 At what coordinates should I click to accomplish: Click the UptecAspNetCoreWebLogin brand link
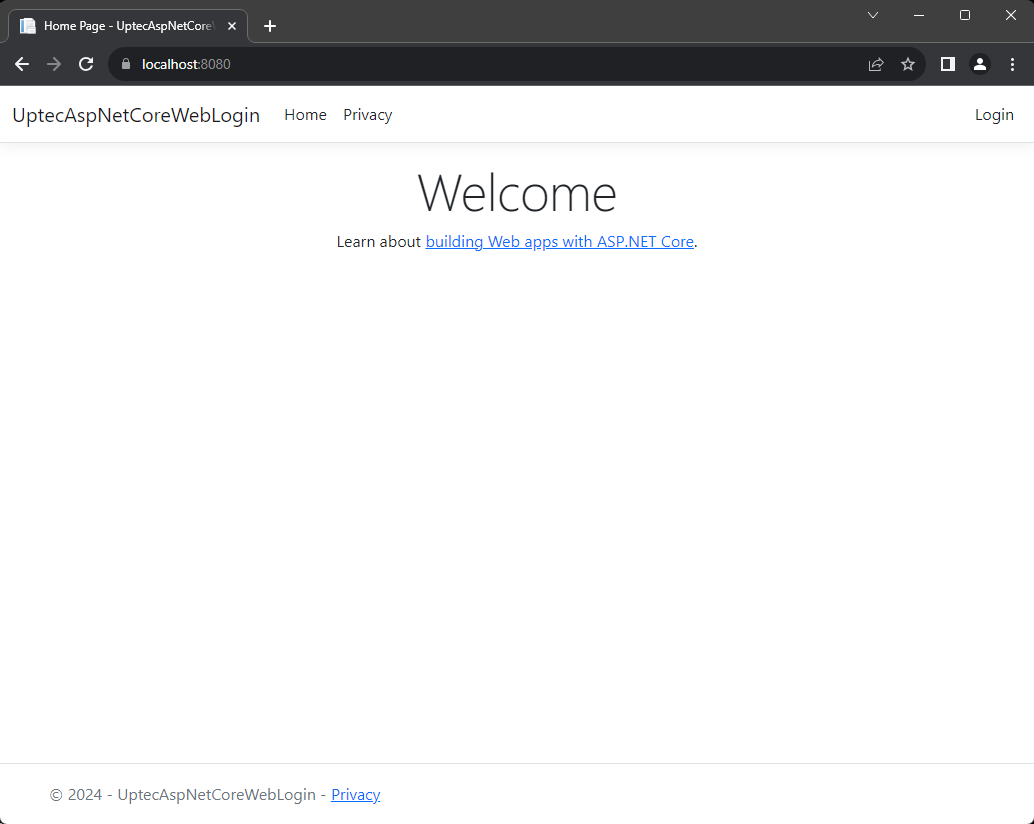coord(136,115)
